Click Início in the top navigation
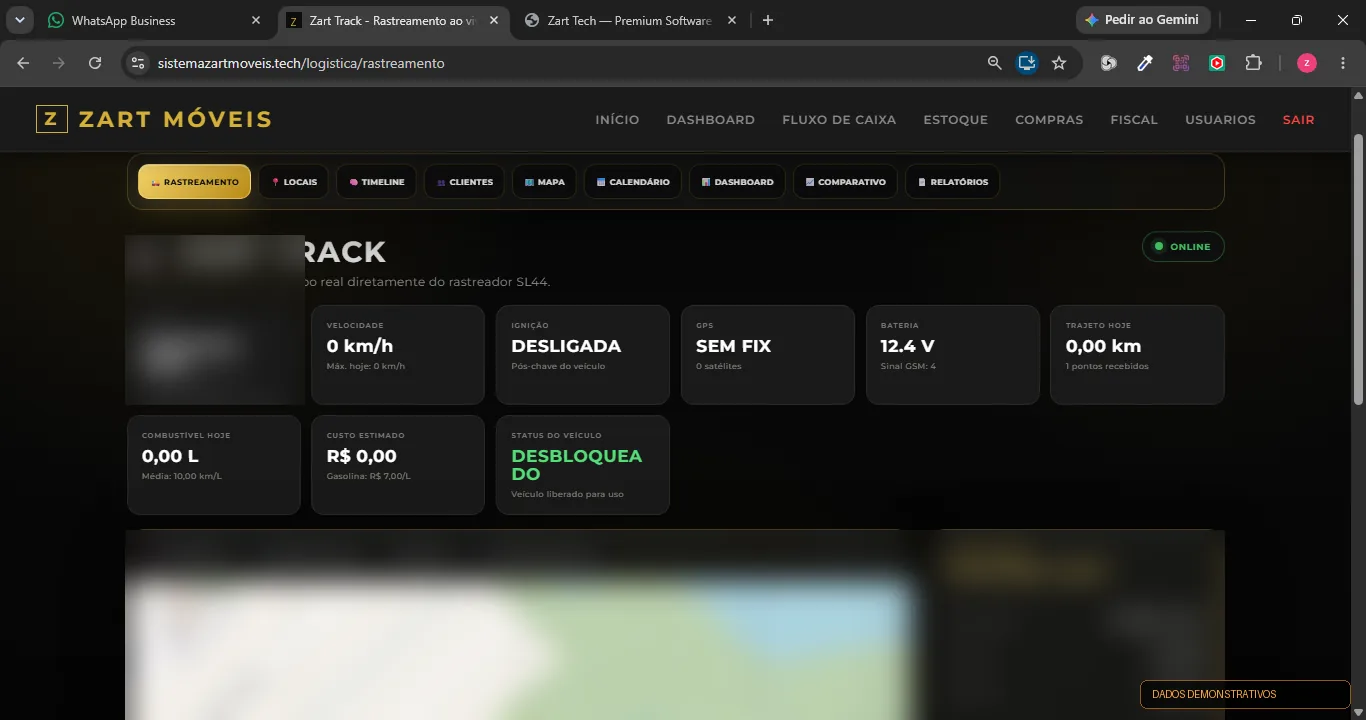 tap(617, 120)
